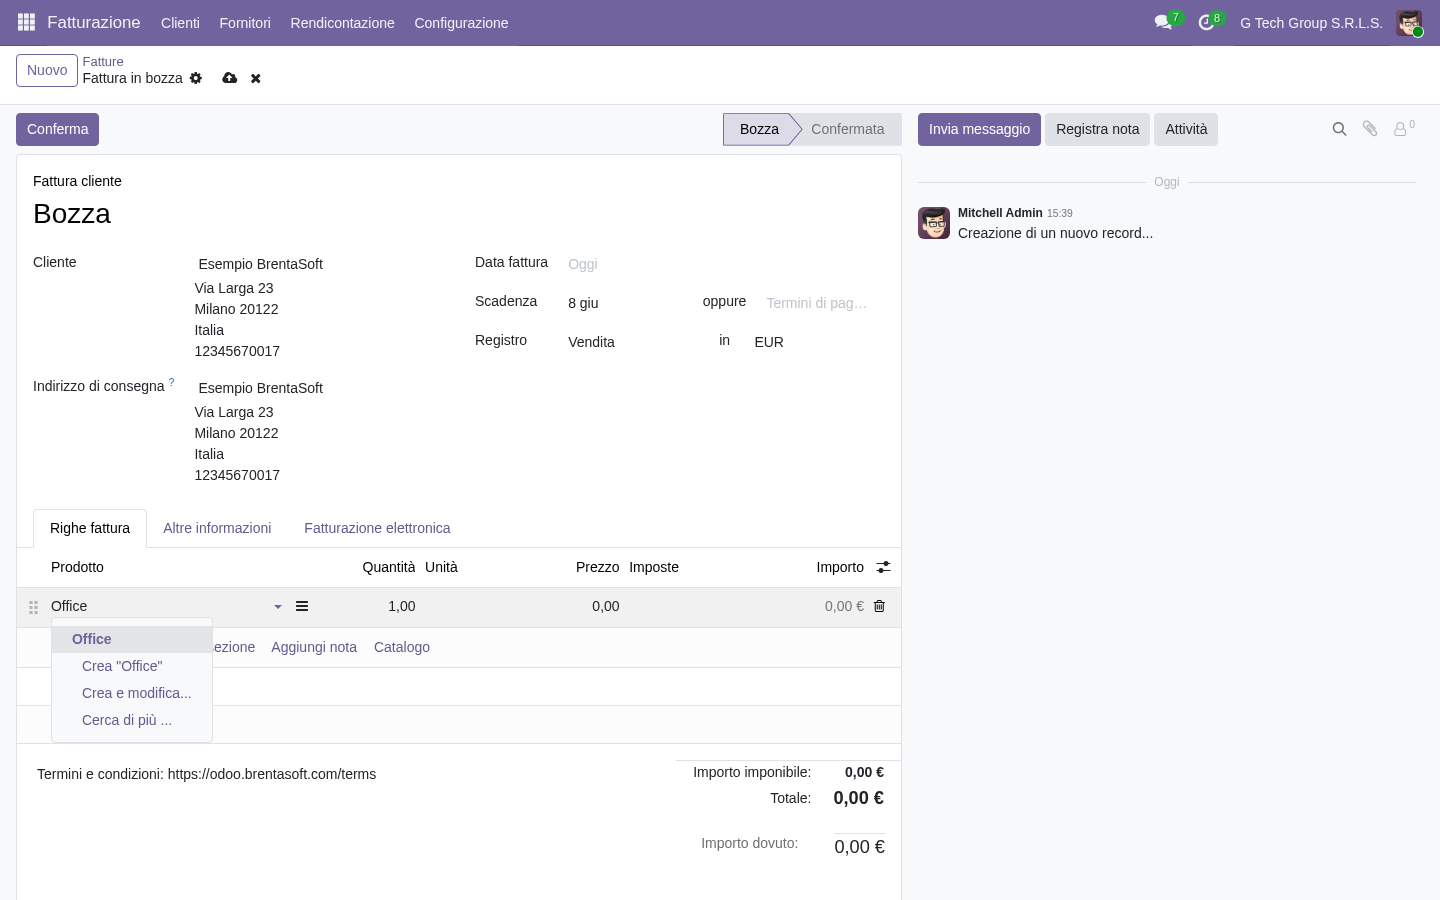This screenshot has width=1440, height=900.
Task: Open the Configurazione menu
Action: pos(461,23)
